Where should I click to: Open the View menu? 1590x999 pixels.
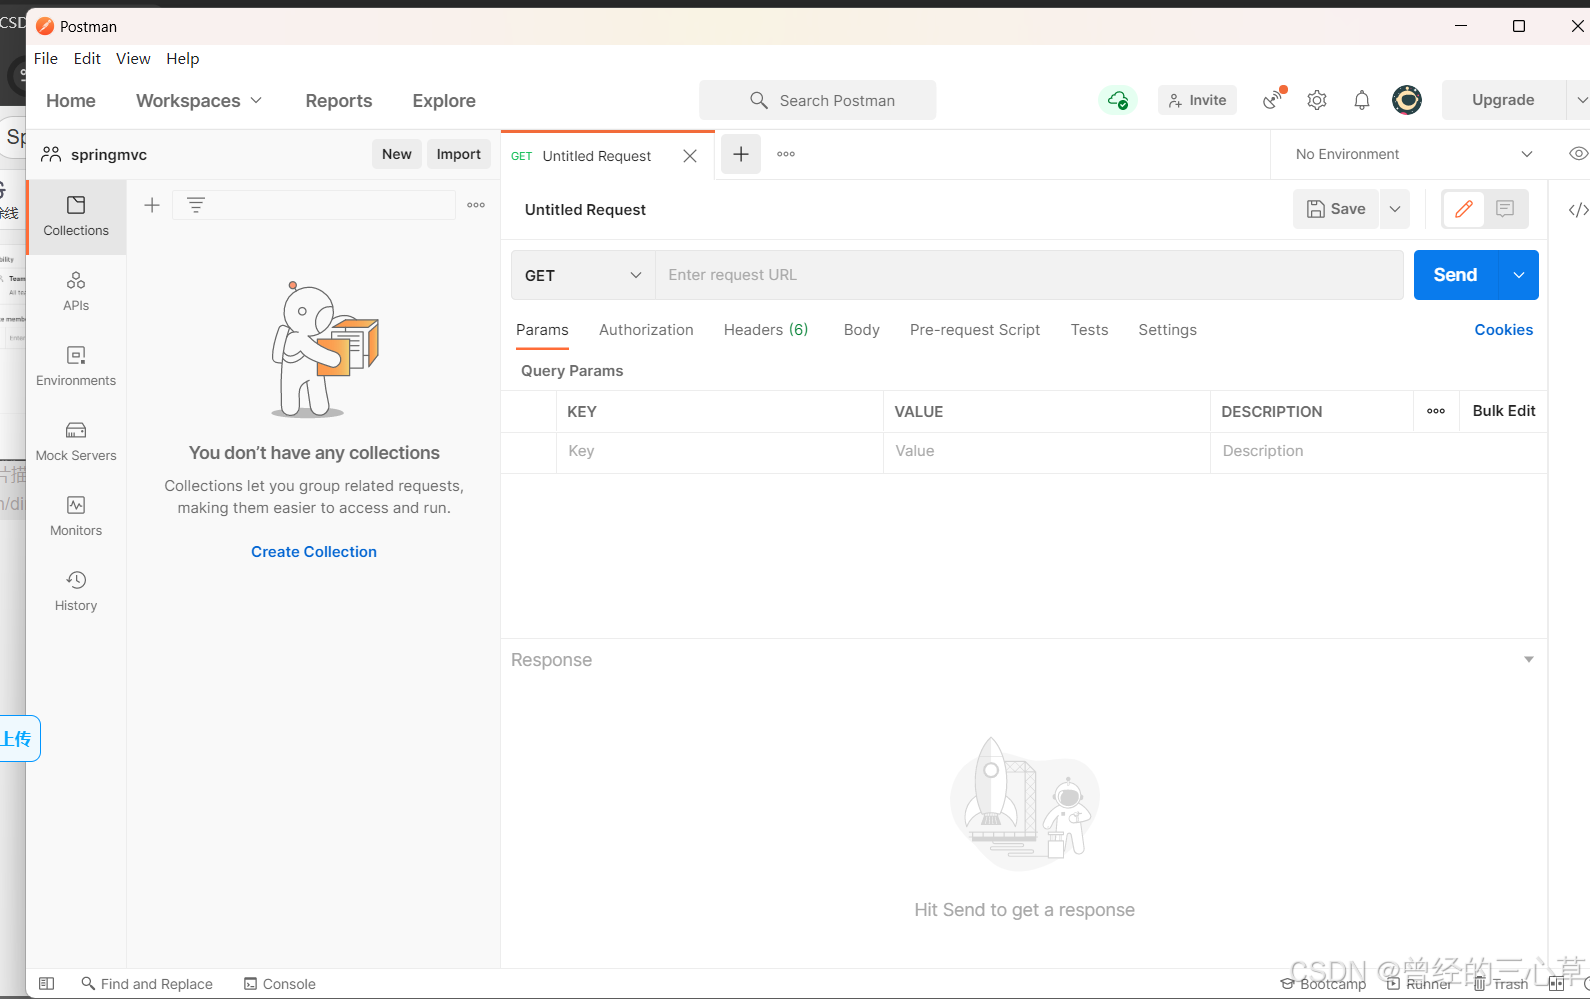point(133,59)
